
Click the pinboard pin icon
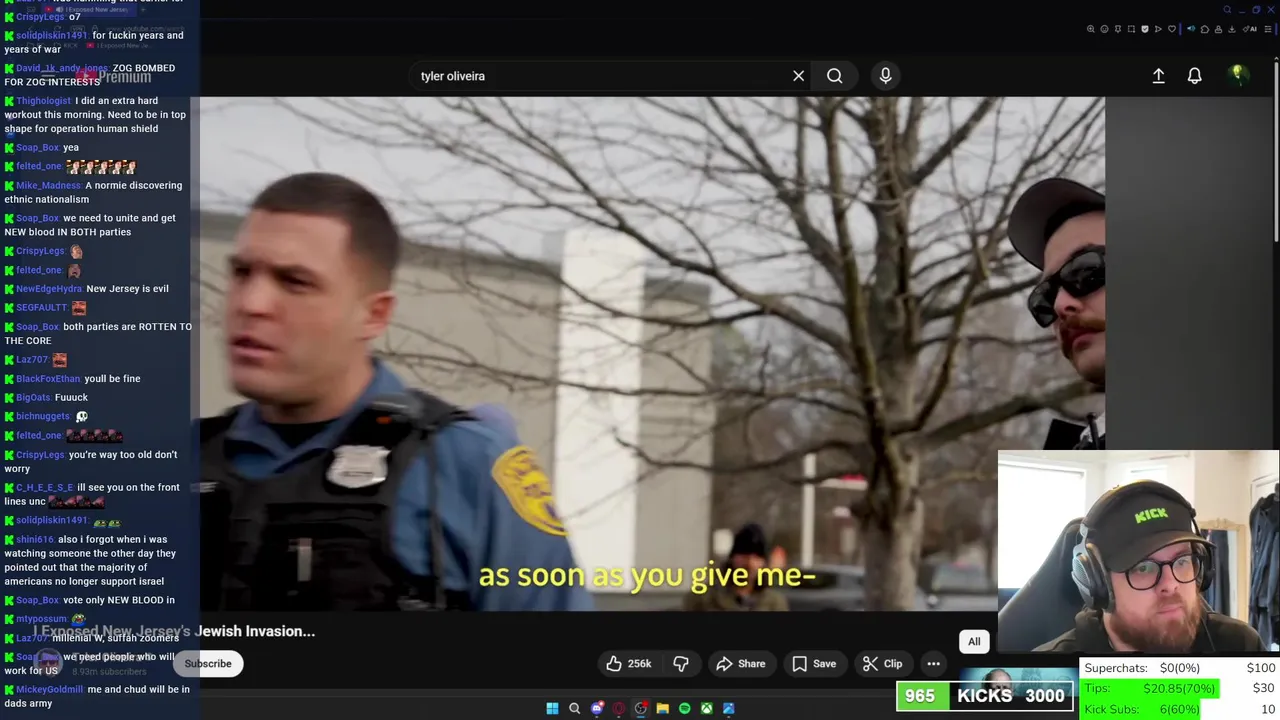pyautogui.click(x=1118, y=29)
